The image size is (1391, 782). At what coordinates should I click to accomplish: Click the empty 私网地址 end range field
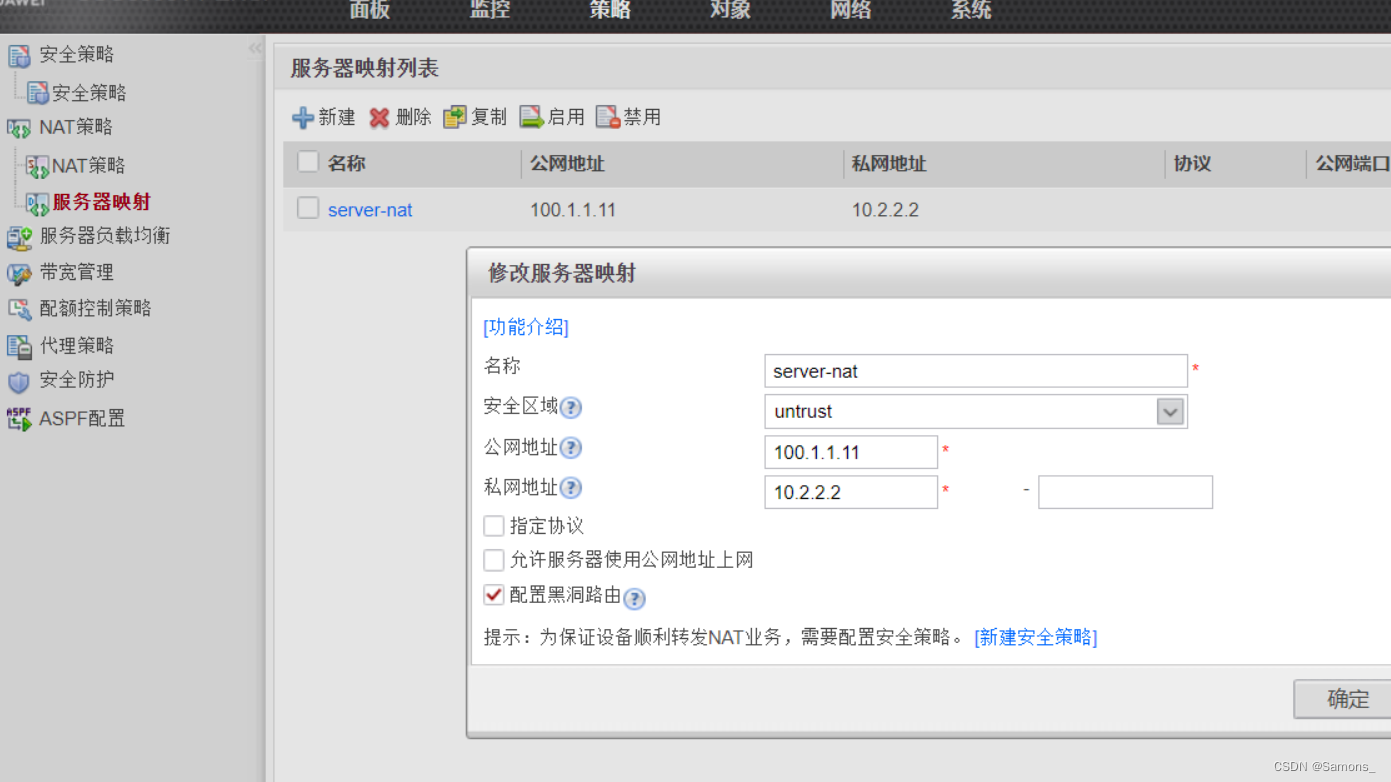pyautogui.click(x=1126, y=492)
